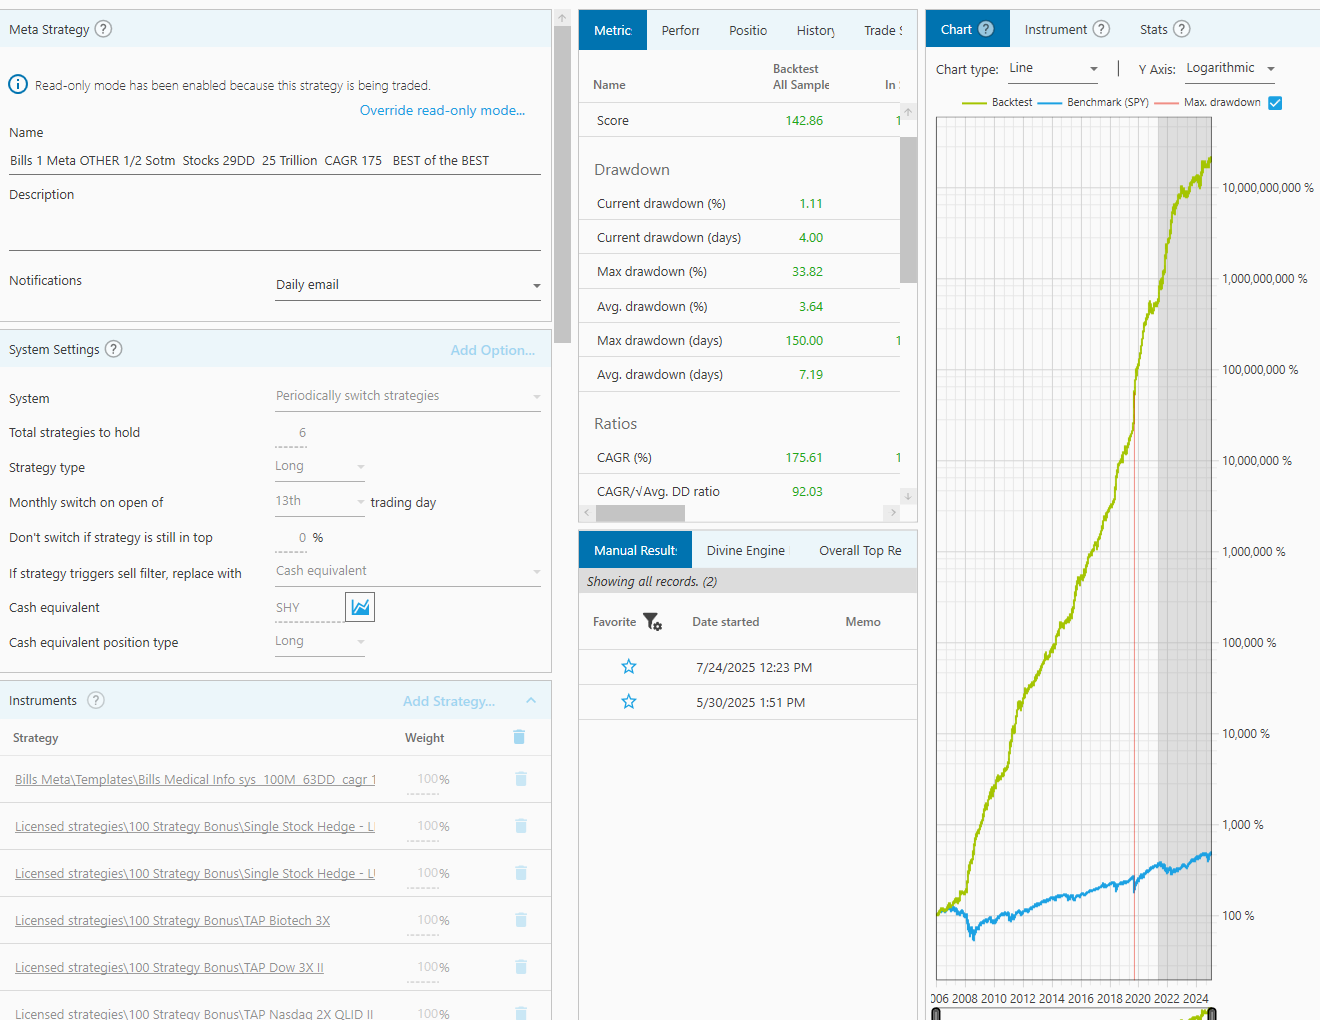Expand the Y Axis Logarithmic dropdown

tap(1230, 69)
